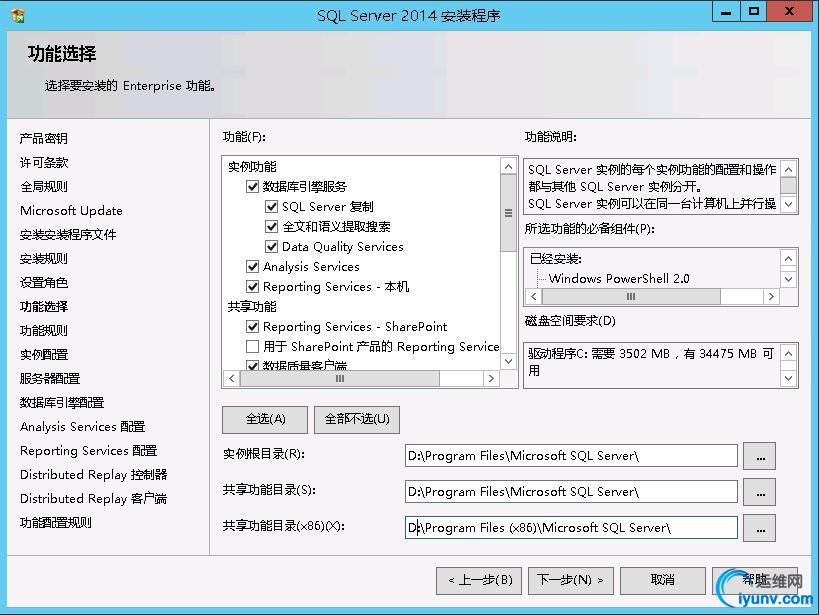Image resolution: width=819 pixels, height=615 pixels.
Task: Toggle Reporting Services - SharePoint checkbox
Action: tap(252, 327)
